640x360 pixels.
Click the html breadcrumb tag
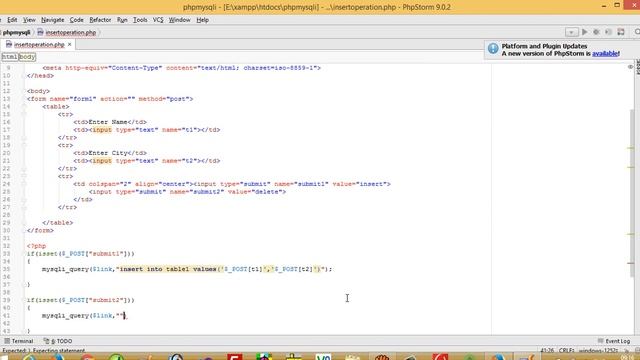tap(9, 57)
